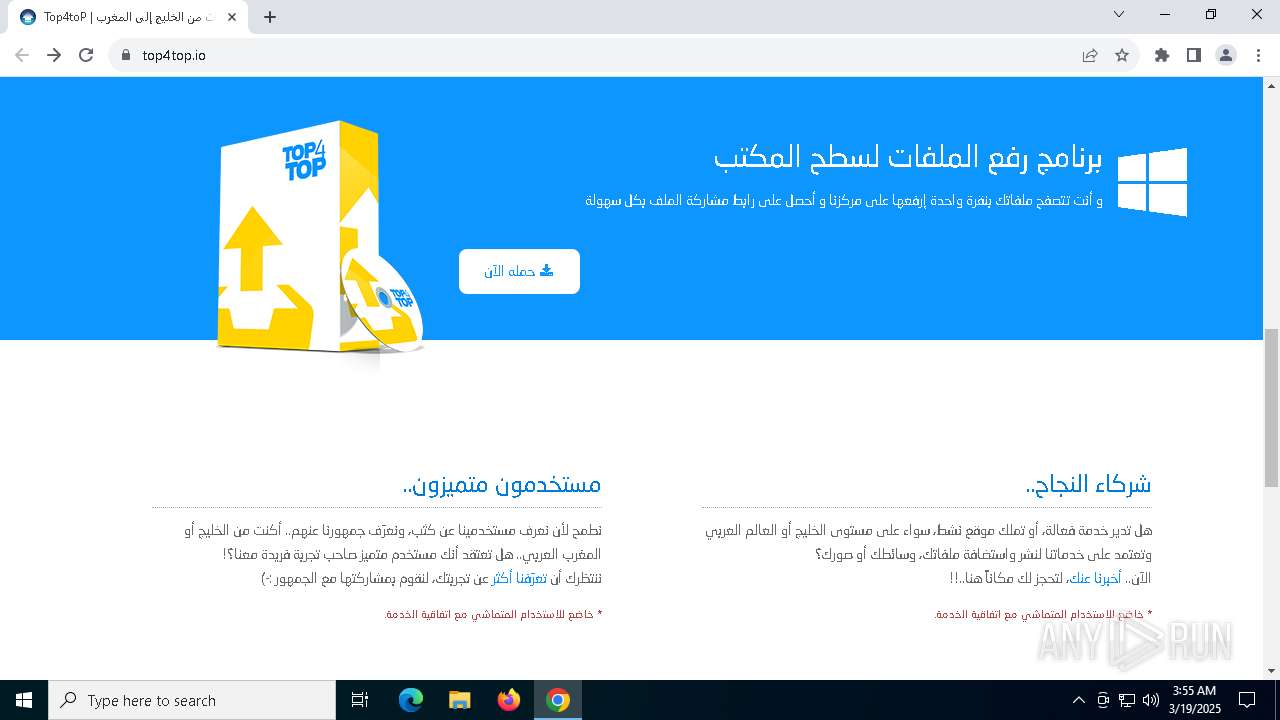The width and height of the screenshot is (1280, 720).
Task: Select Chrome in the taskbar
Action: click(558, 700)
